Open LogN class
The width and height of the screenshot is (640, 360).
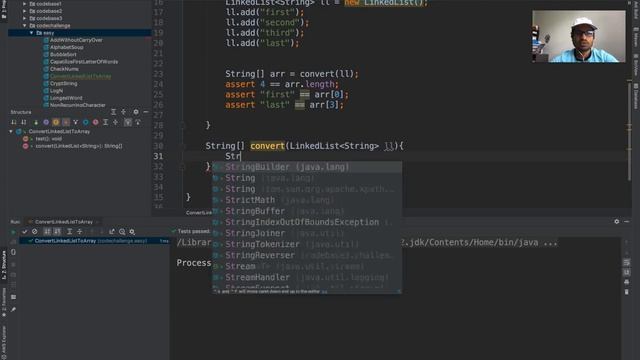[56, 91]
